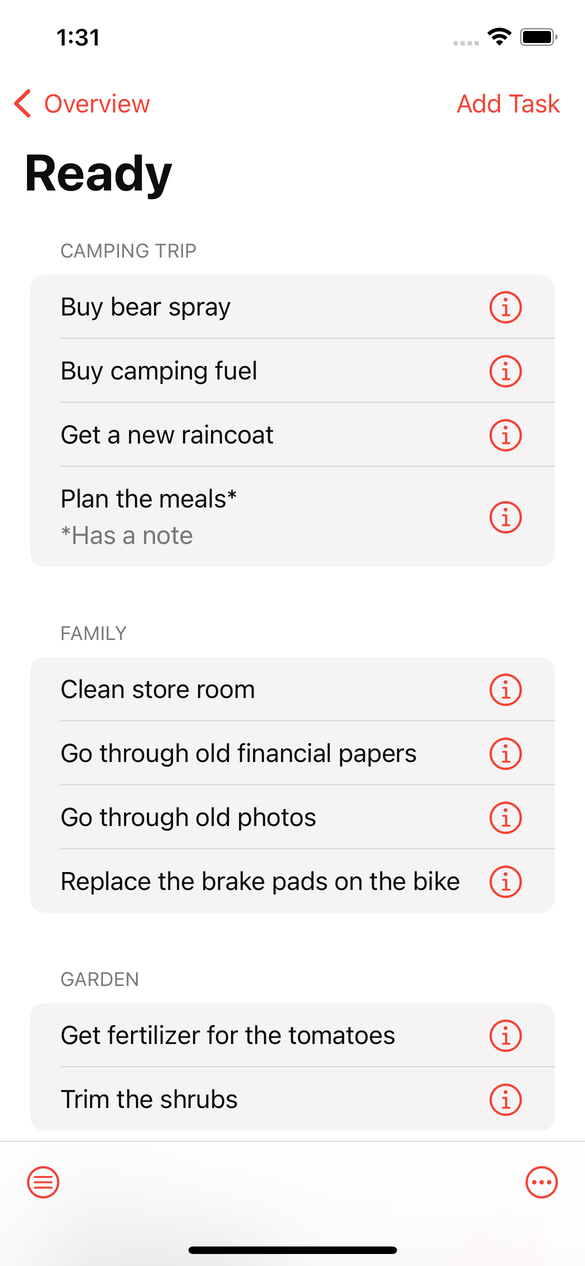The image size is (585, 1266).
Task: Open info for old financial papers task
Action: click(x=505, y=753)
